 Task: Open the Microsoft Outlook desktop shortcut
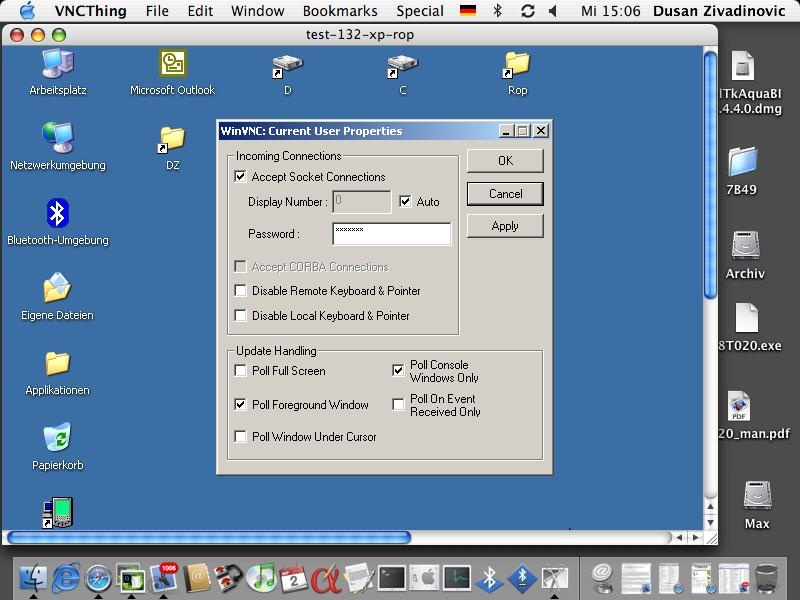172,65
